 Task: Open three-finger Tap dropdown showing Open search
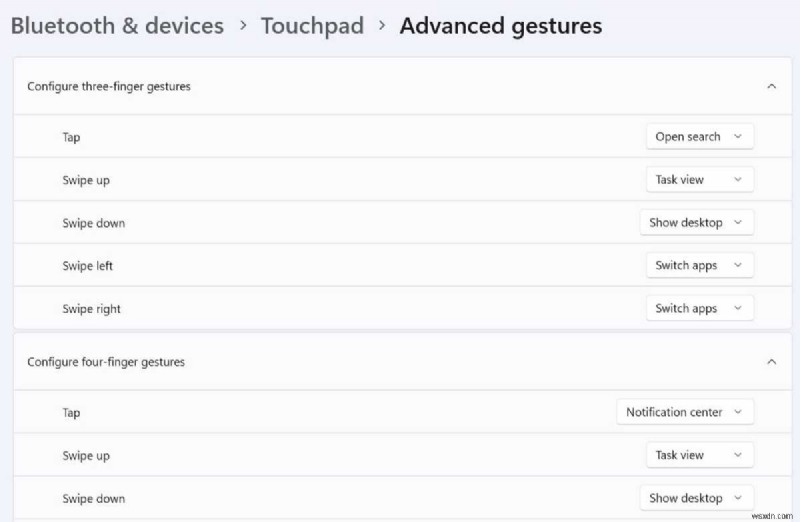tap(699, 137)
